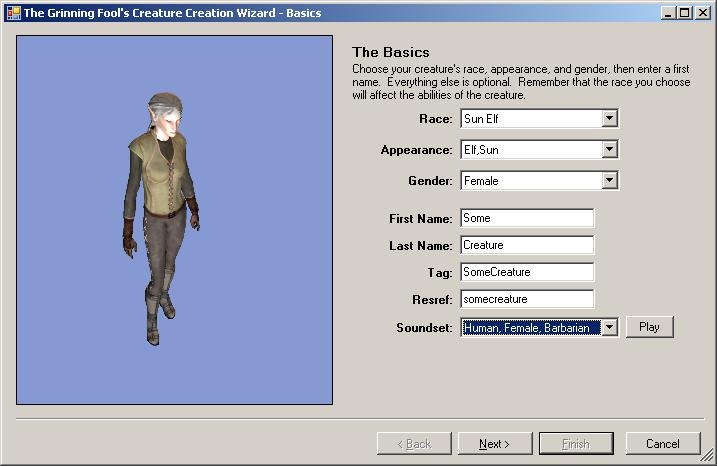Close the wizard with the X button
717x466 pixels.
point(701,13)
